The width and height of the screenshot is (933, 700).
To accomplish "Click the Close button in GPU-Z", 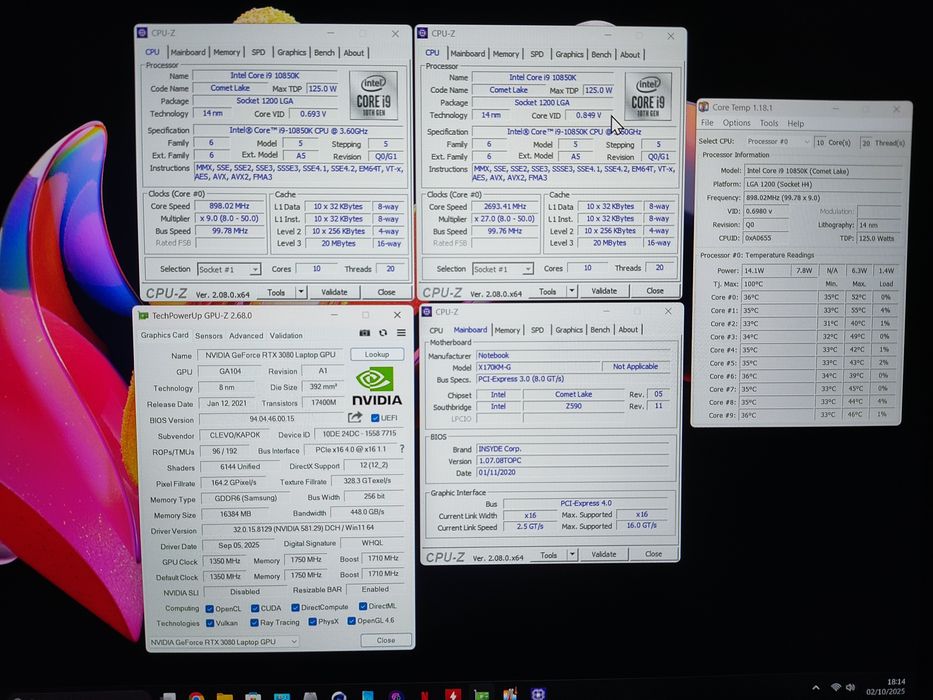I will point(386,640).
